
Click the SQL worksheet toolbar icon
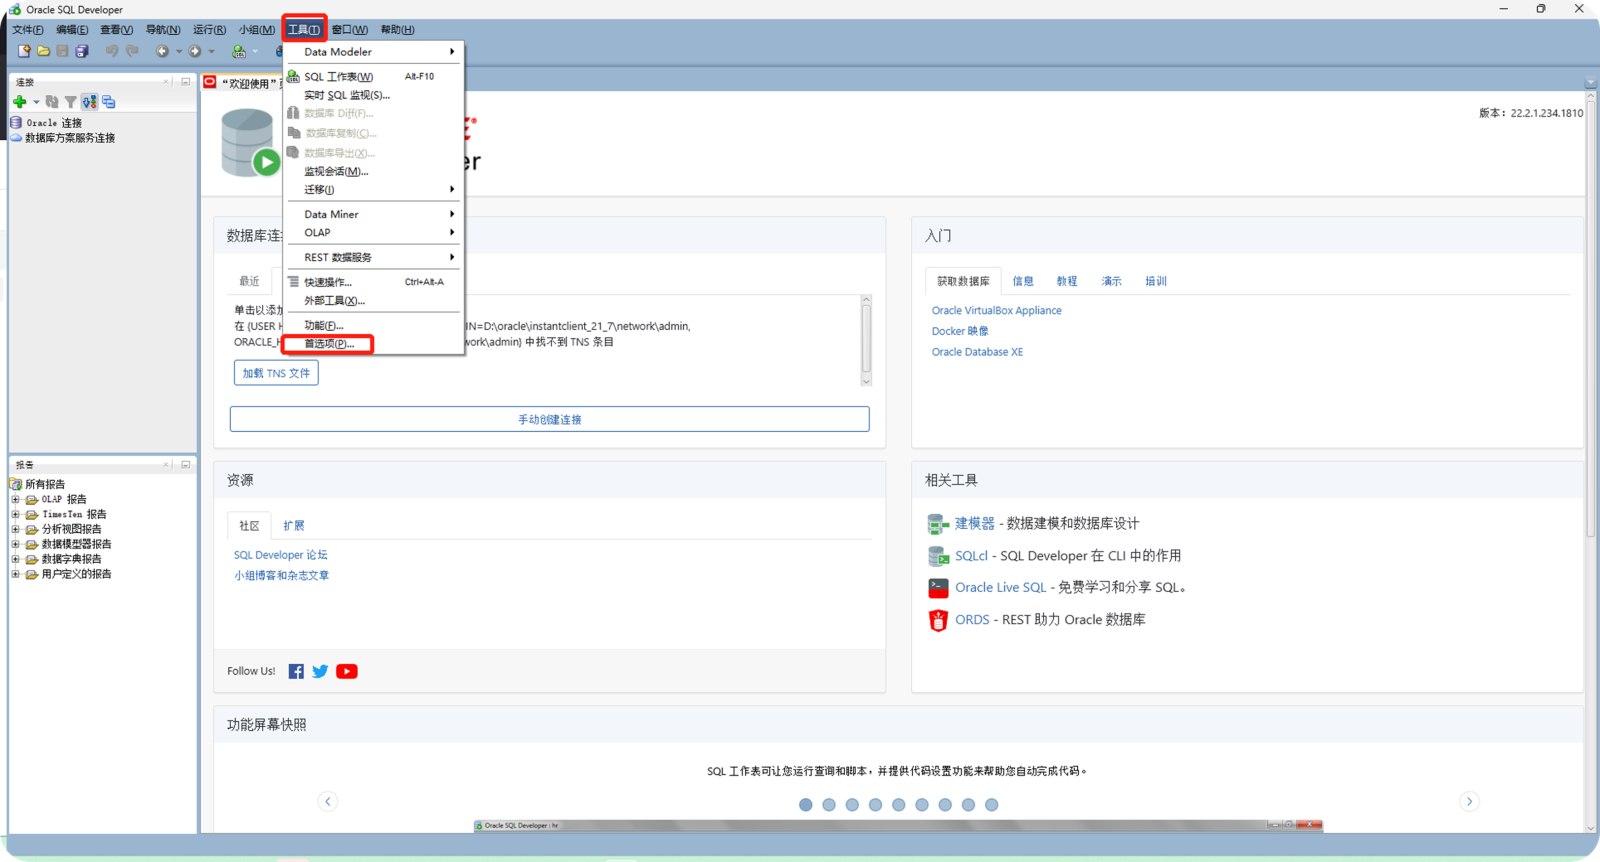point(239,51)
